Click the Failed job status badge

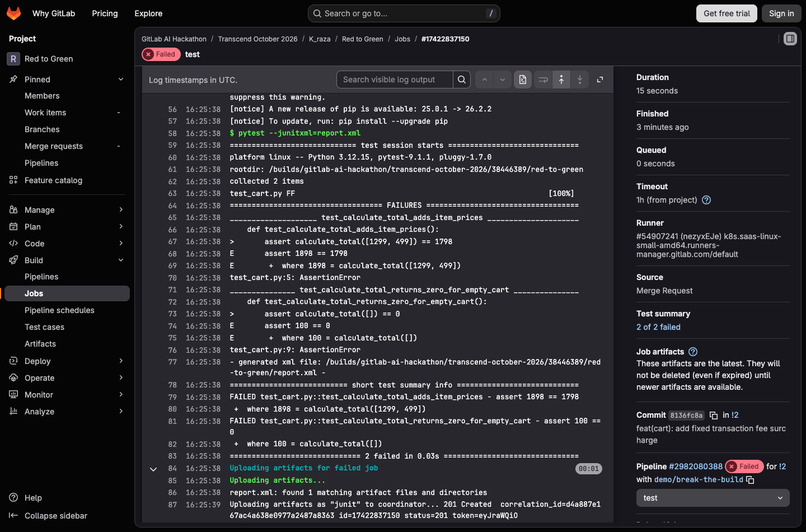pos(161,54)
